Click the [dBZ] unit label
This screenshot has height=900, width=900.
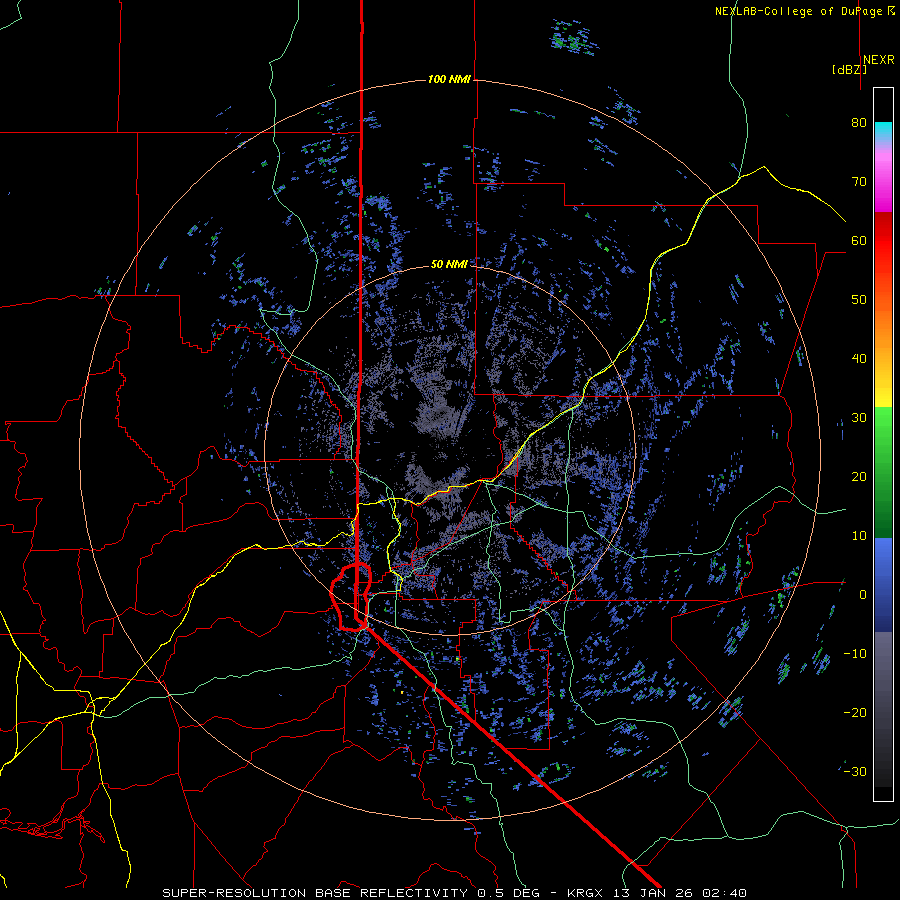849,70
